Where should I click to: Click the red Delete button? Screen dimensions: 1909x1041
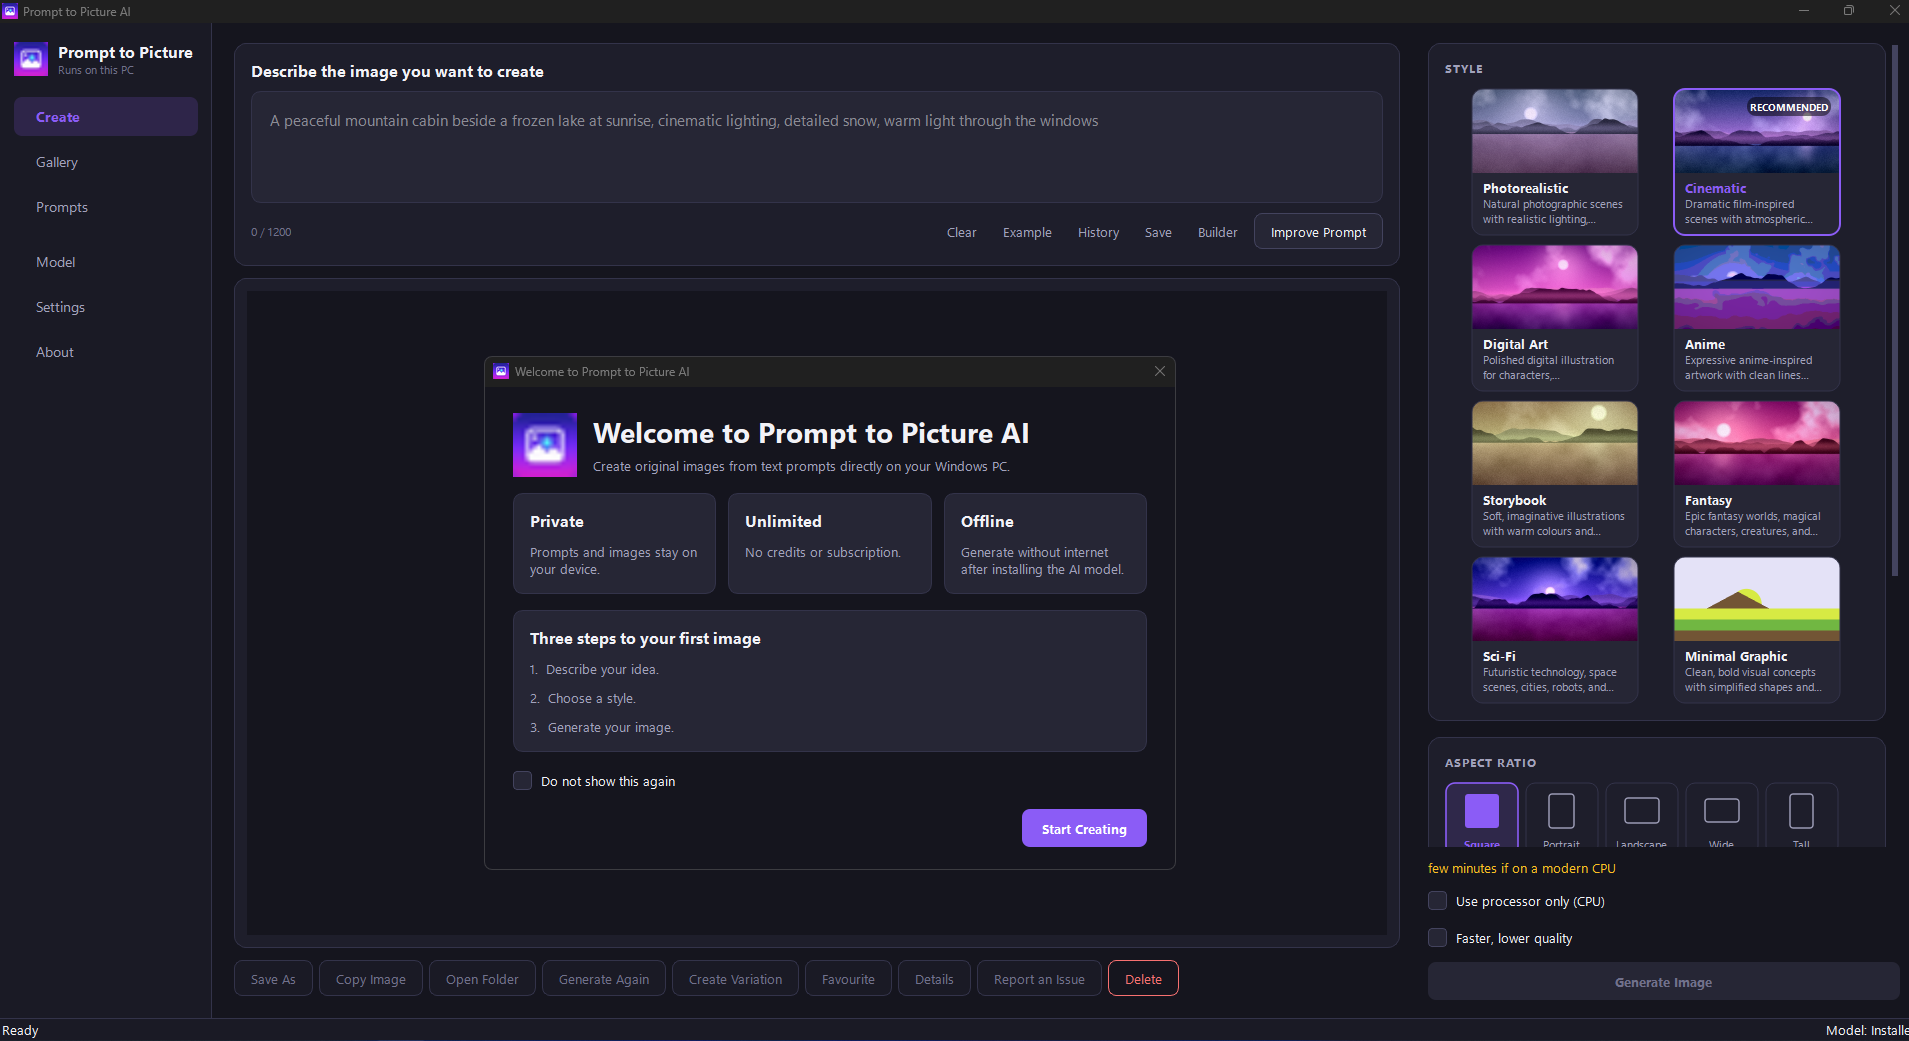pos(1143,979)
